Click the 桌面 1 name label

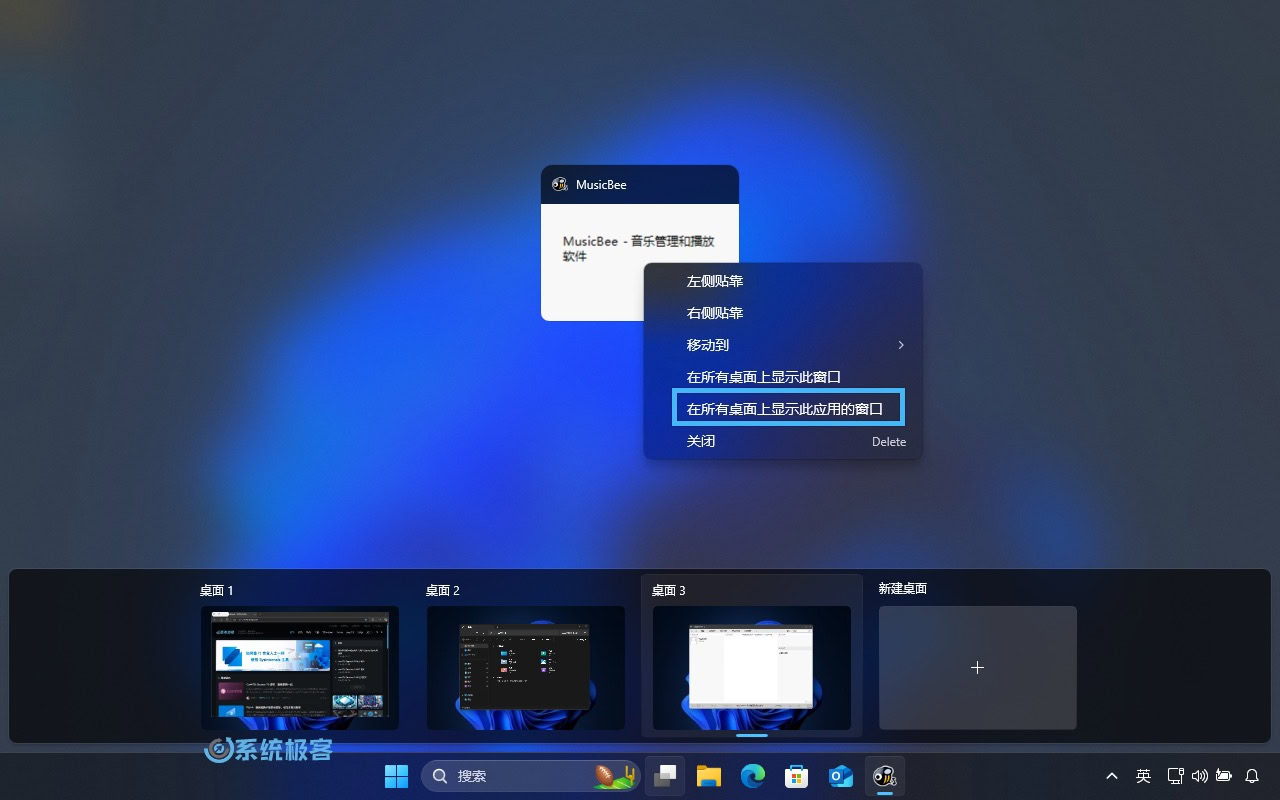[x=217, y=590]
